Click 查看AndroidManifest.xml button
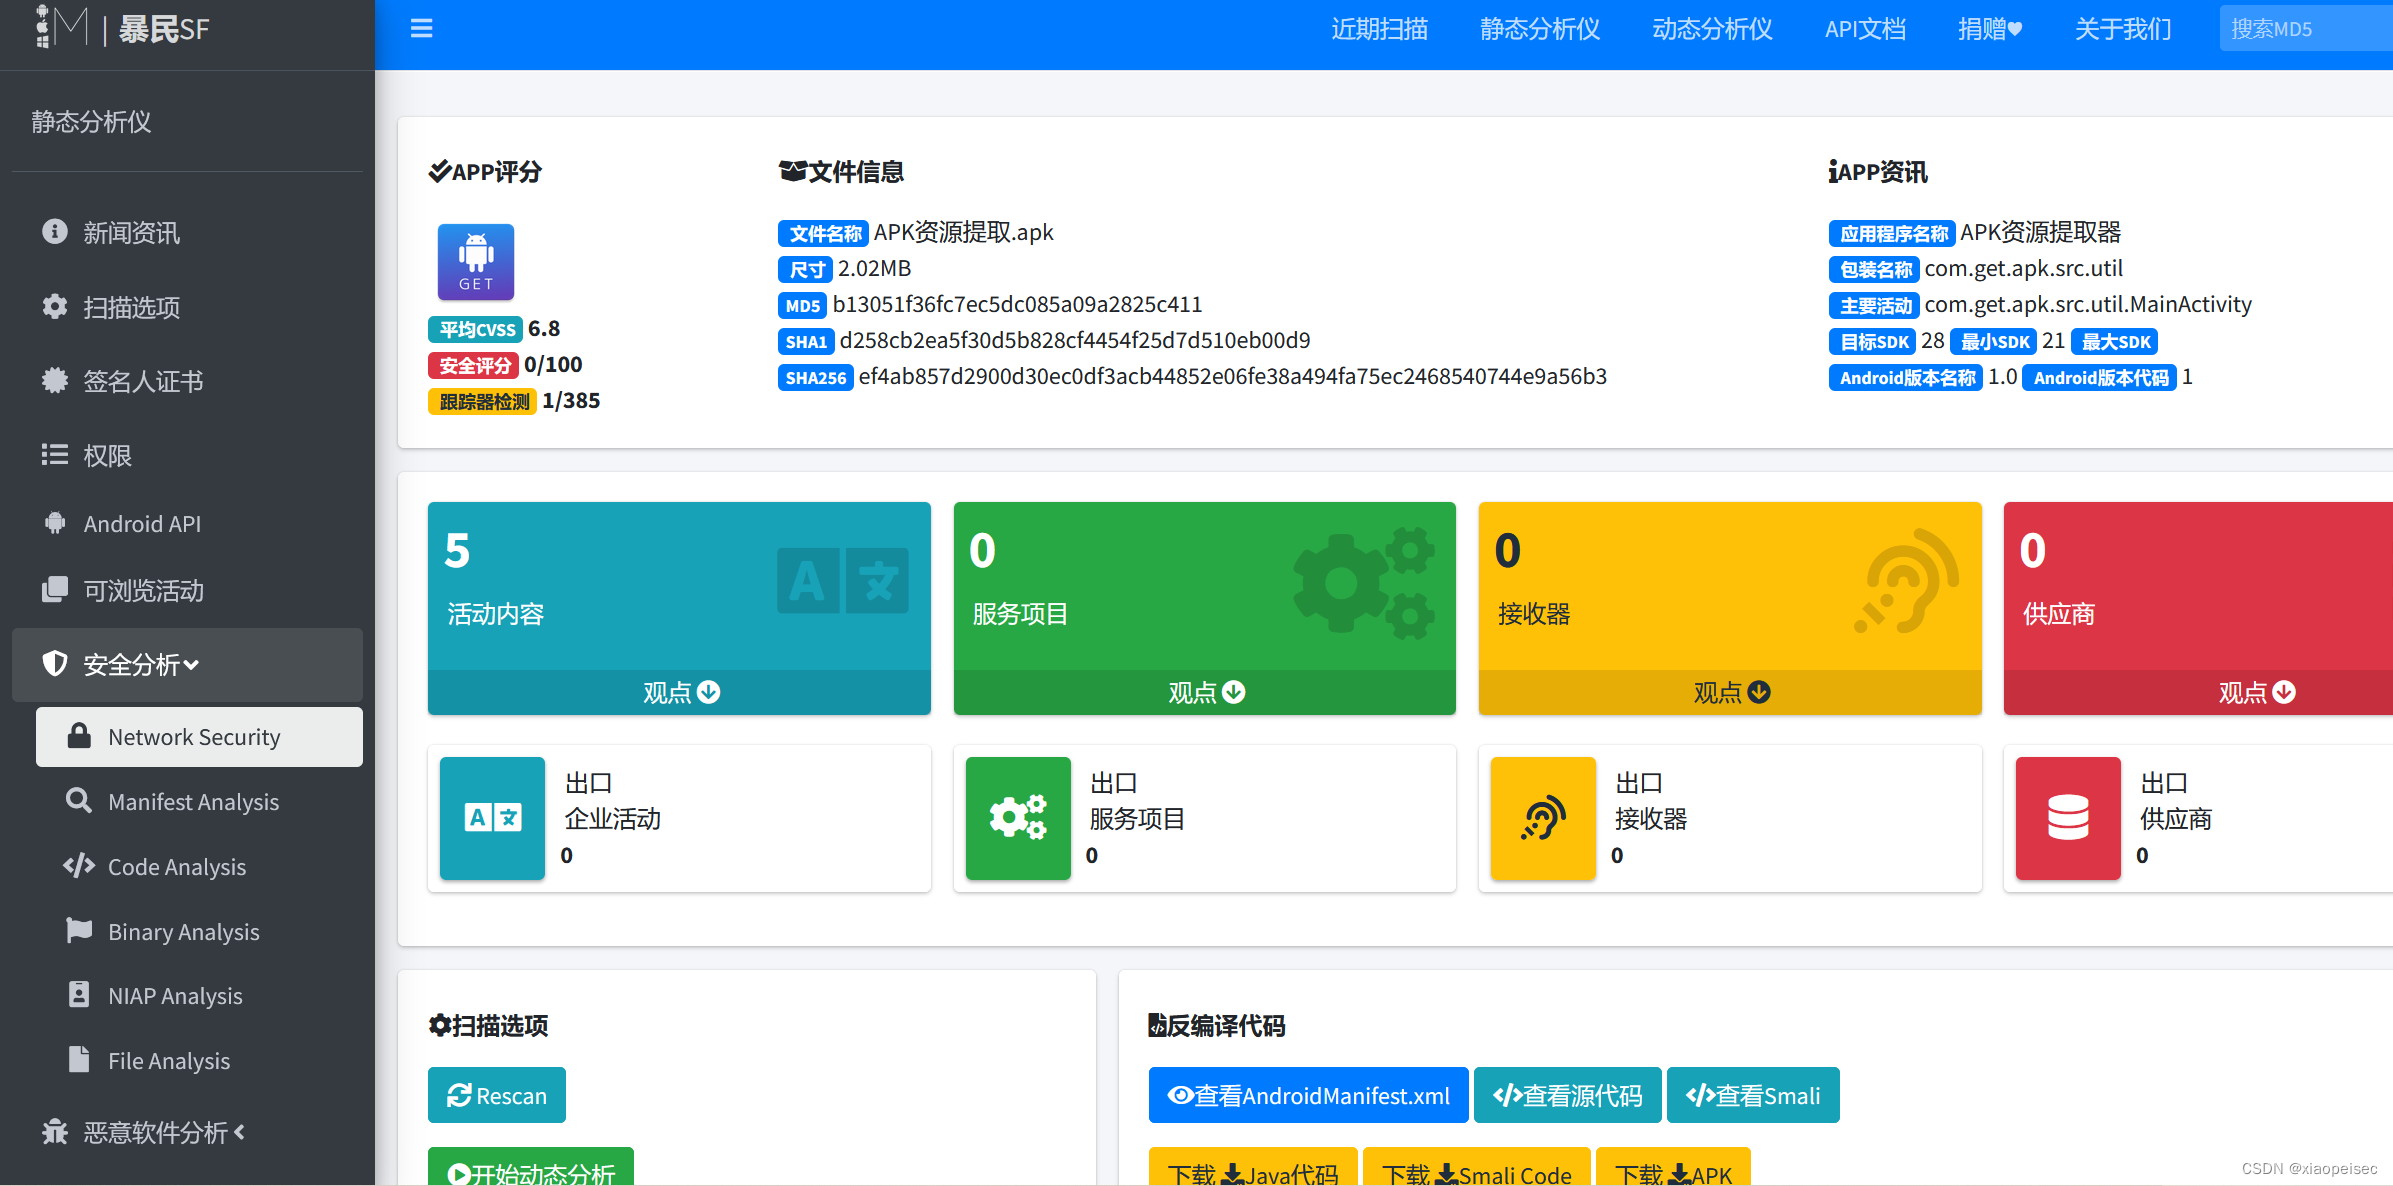Image resolution: width=2393 pixels, height=1186 pixels. click(x=1308, y=1095)
